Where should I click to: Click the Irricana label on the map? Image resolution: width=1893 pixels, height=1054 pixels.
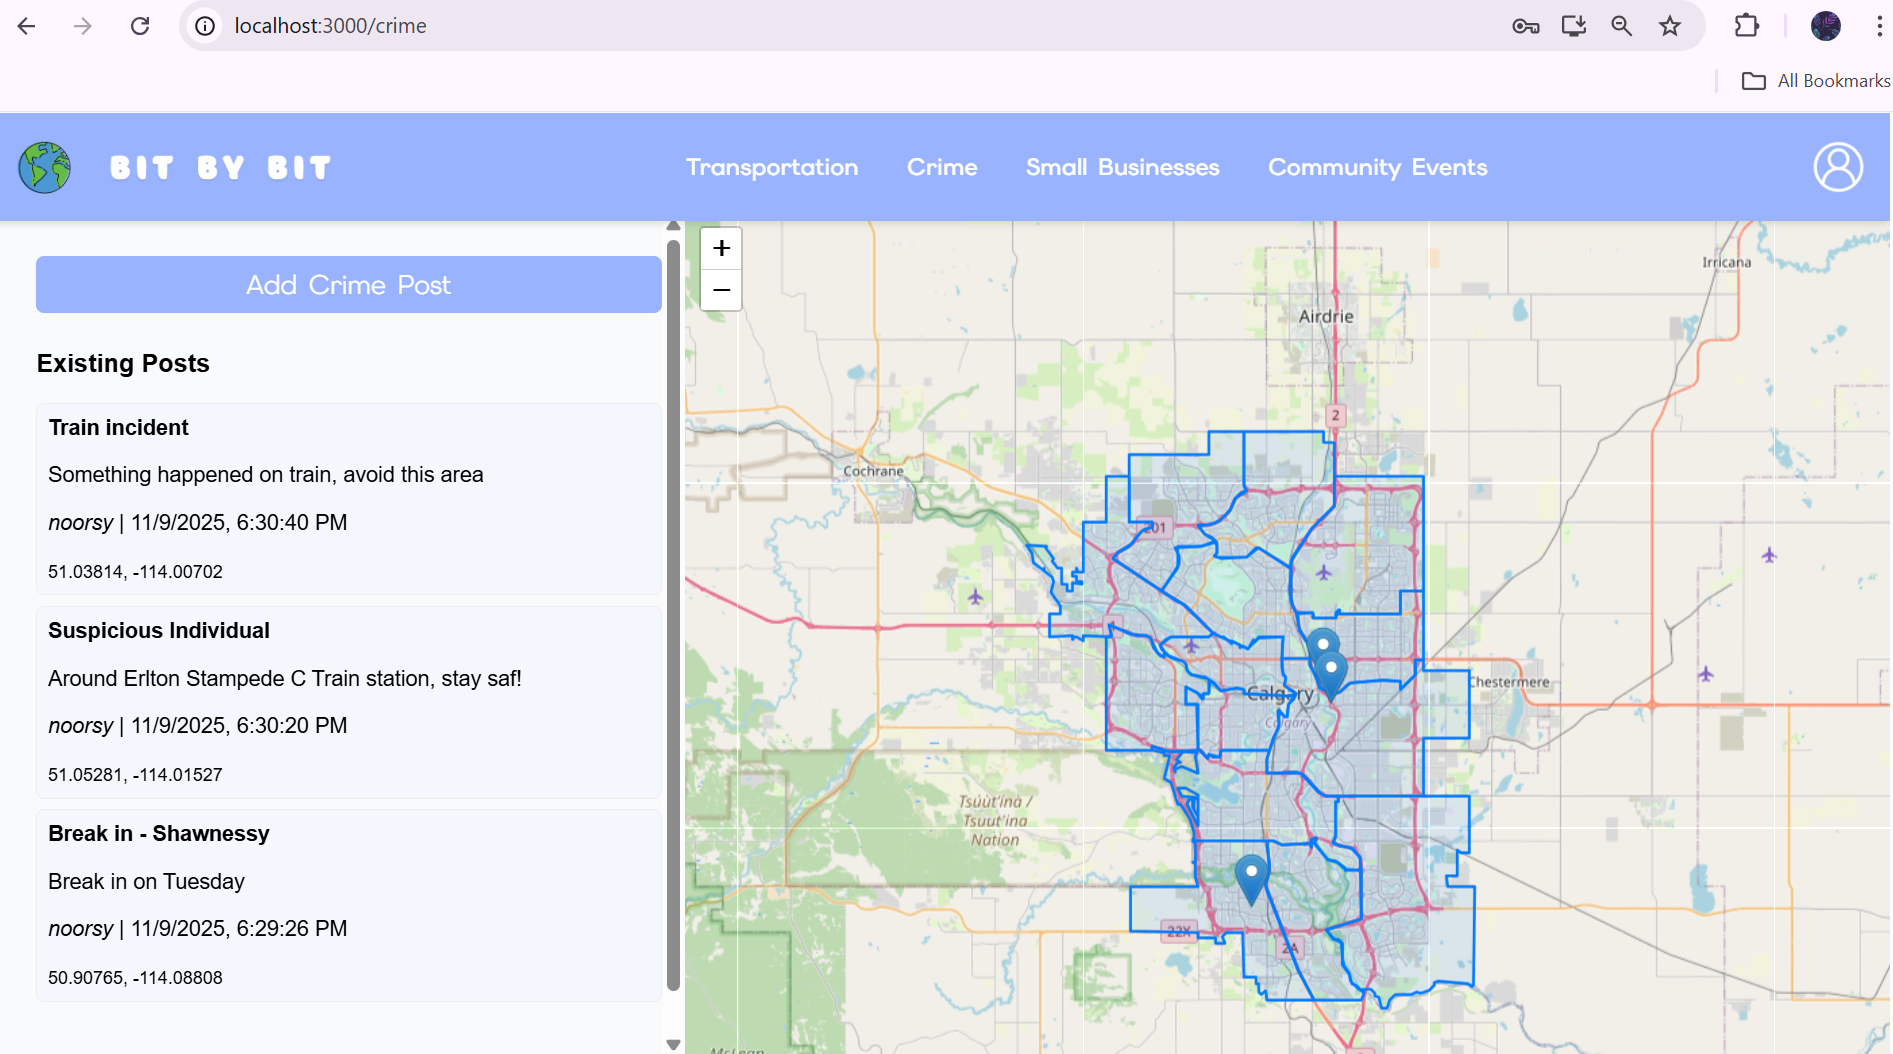point(1727,262)
